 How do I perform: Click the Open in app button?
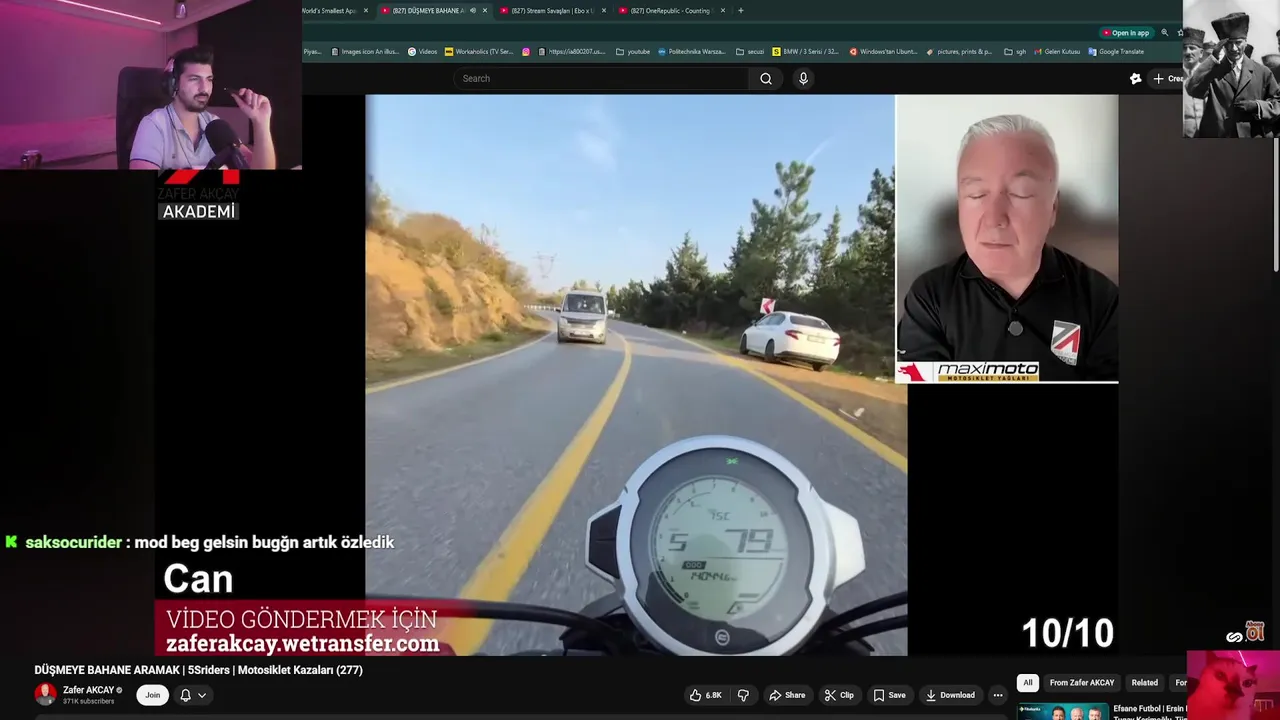tap(1125, 33)
